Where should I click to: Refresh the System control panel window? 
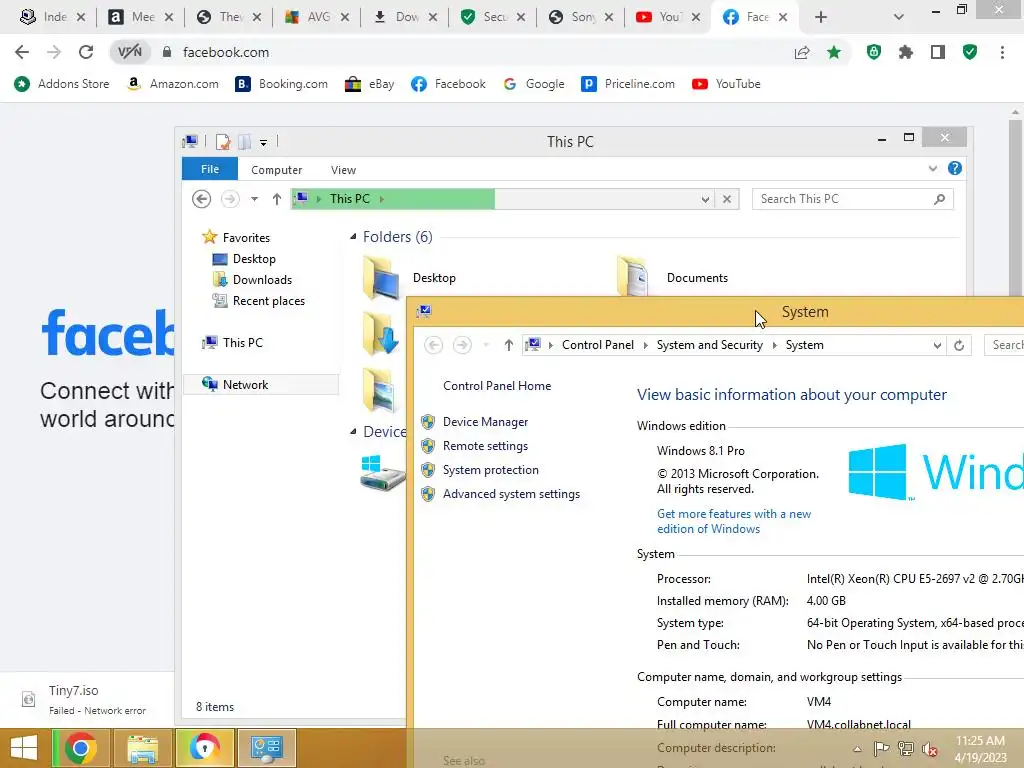[959, 345]
